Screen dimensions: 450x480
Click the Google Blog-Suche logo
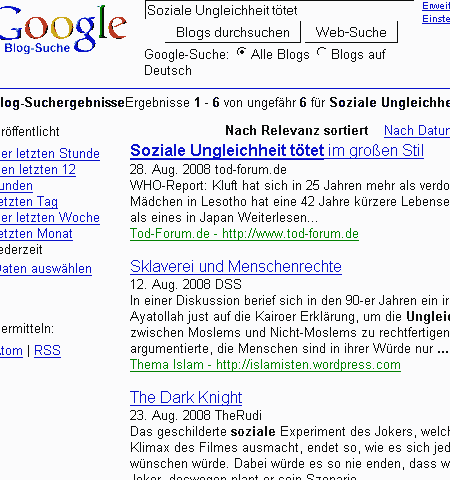click(x=62, y=30)
